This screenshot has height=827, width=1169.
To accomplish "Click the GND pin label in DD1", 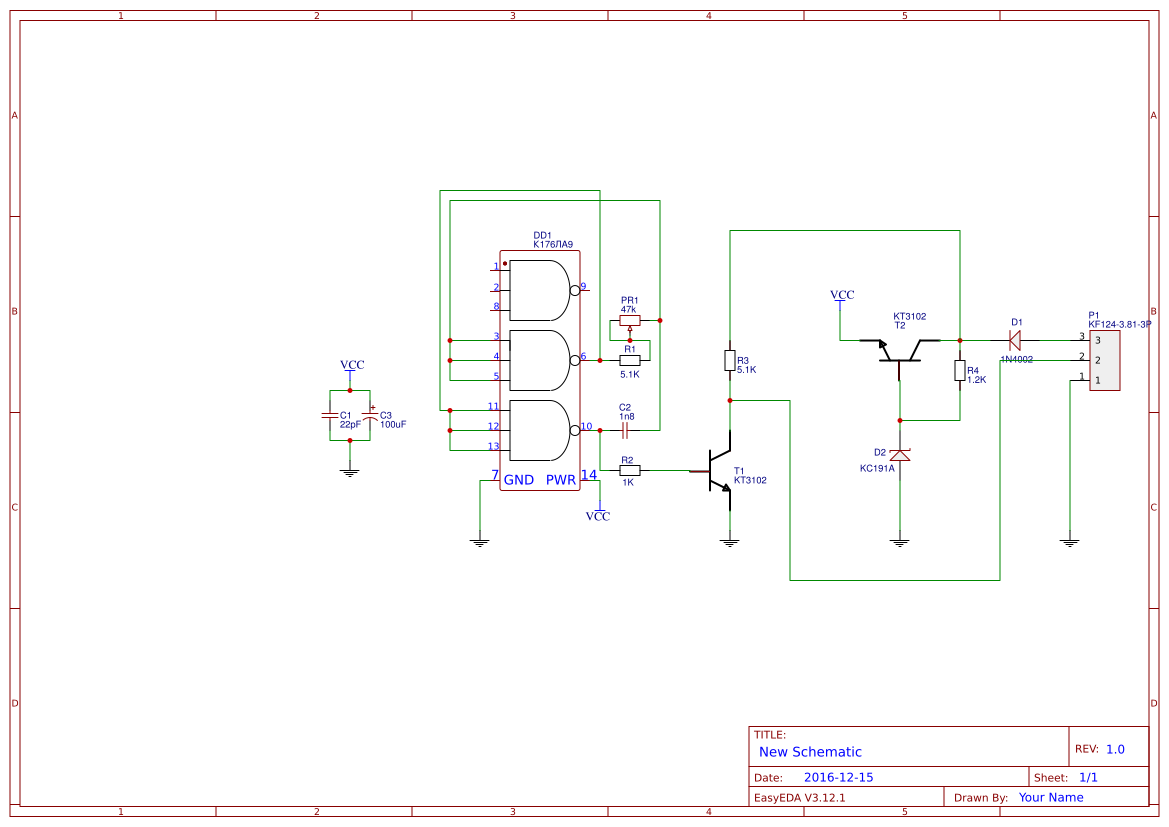I will (x=519, y=480).
